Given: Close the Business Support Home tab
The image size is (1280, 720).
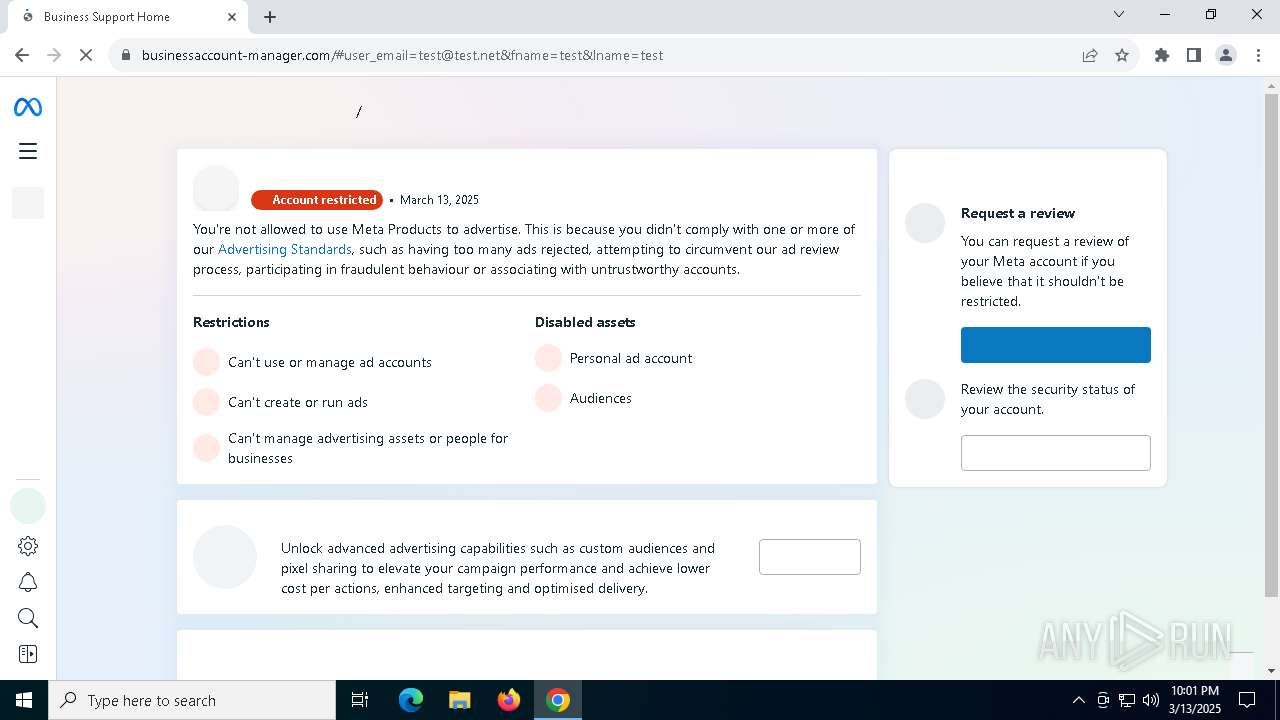Looking at the screenshot, I should coord(232,17).
